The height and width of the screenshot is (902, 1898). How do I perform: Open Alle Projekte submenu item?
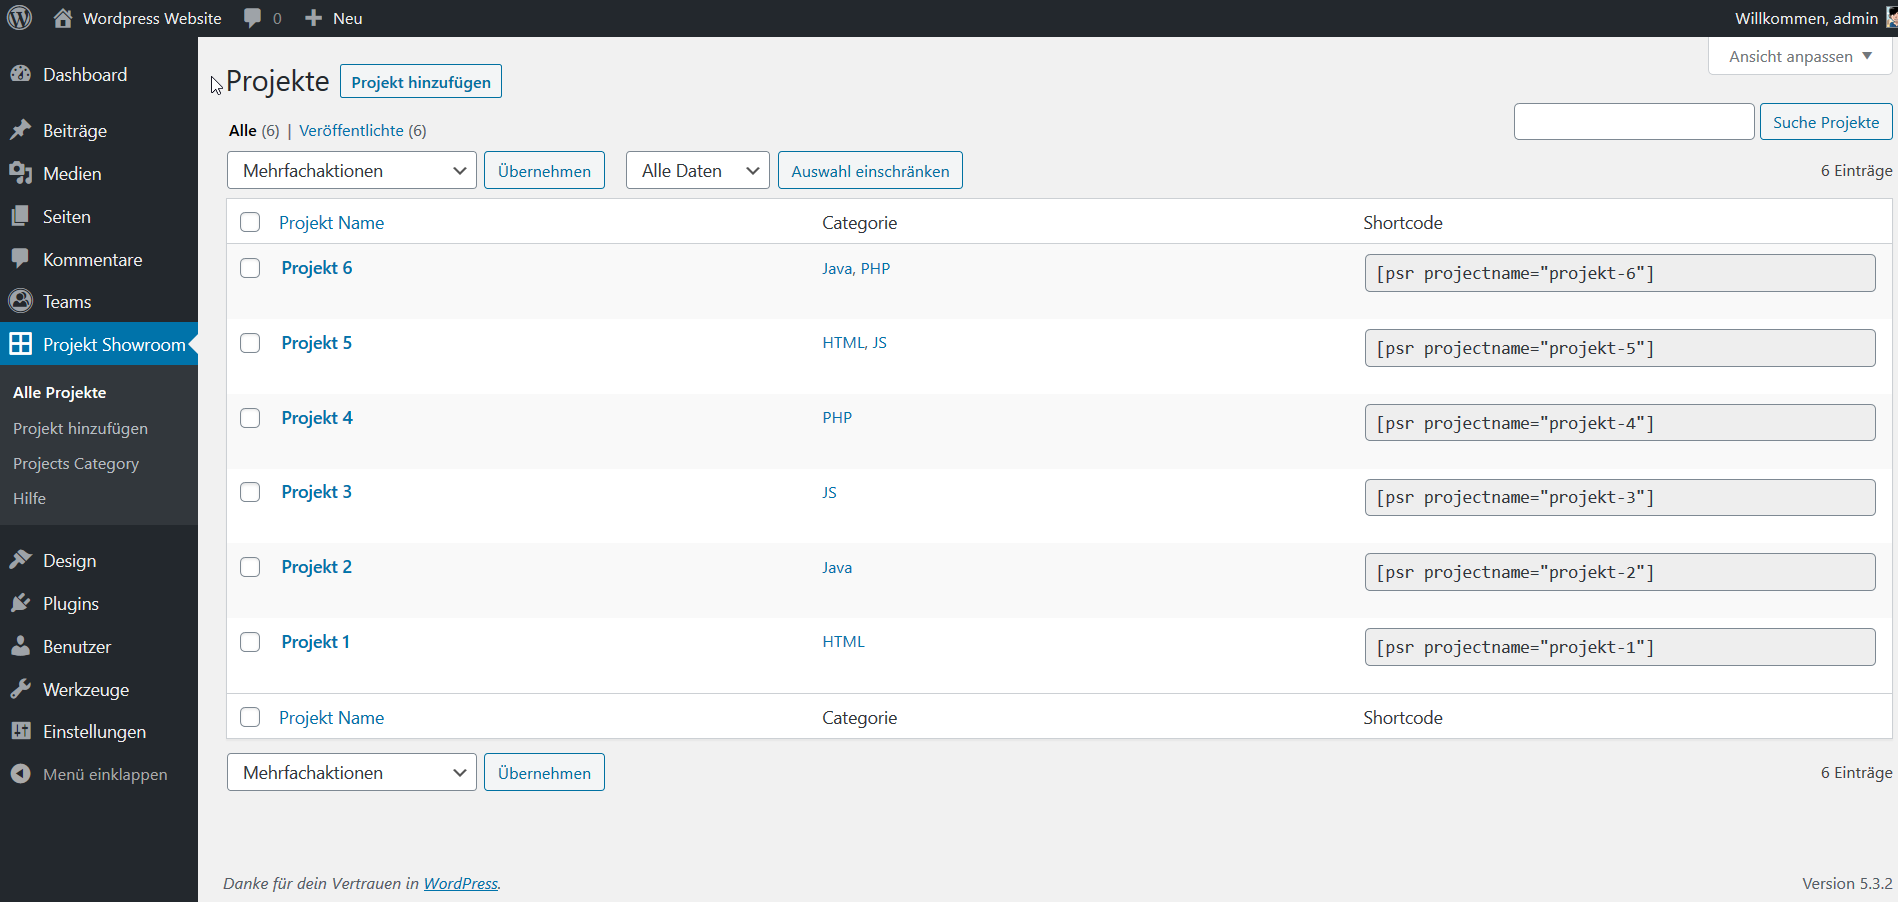(x=60, y=392)
